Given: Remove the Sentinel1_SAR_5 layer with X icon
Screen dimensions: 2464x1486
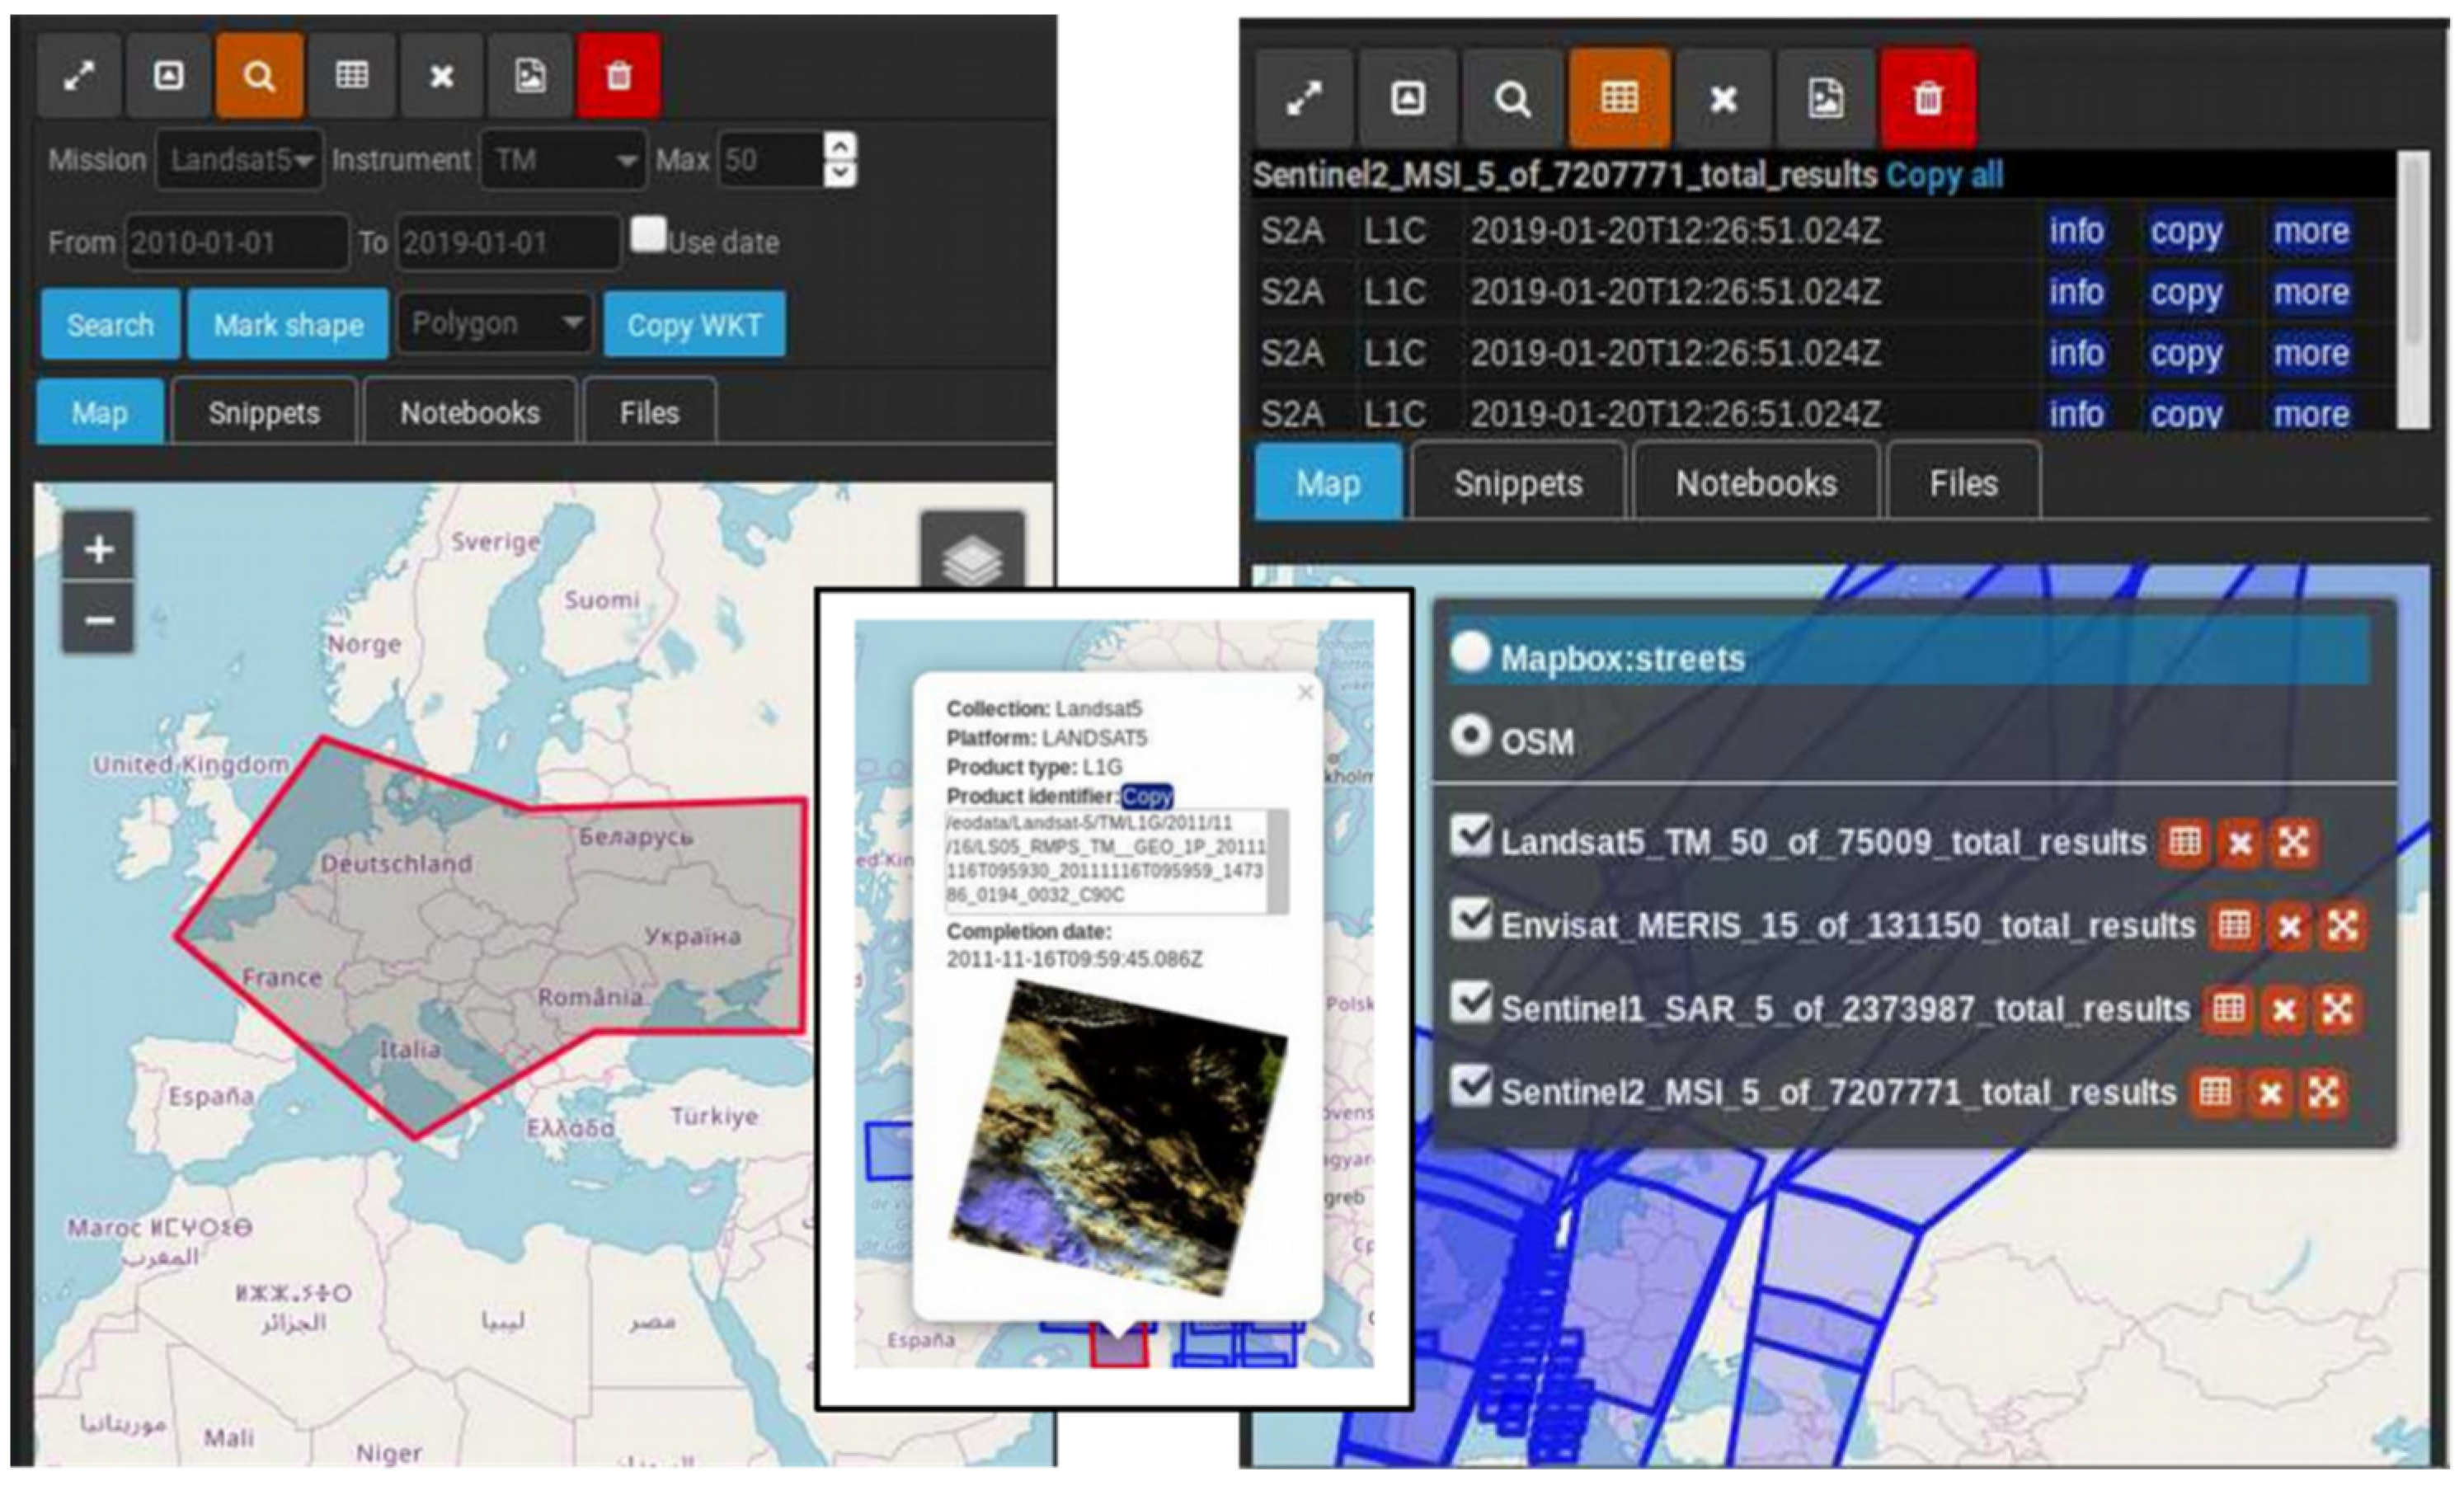Looking at the screenshot, I should (x=2283, y=1009).
